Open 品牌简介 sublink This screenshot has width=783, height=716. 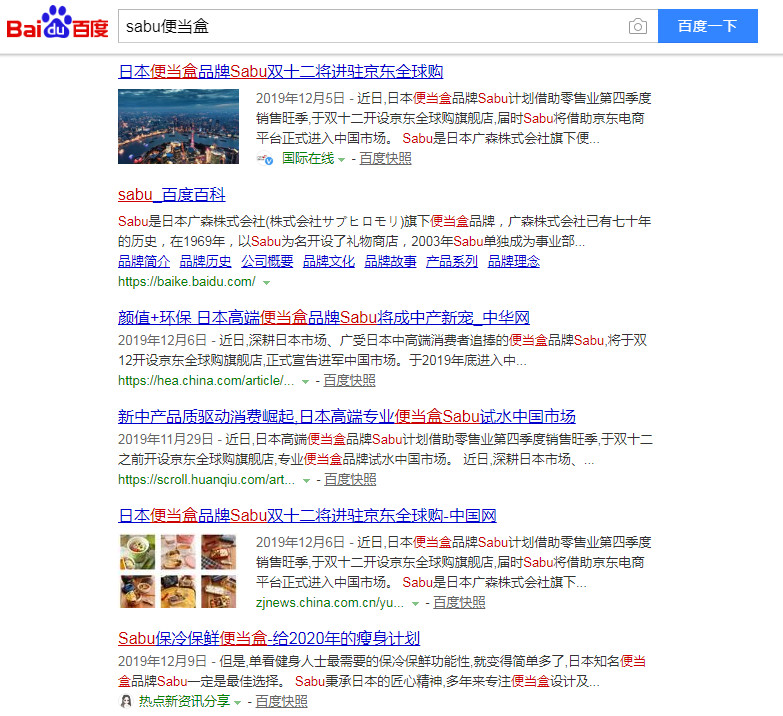pyautogui.click(x=144, y=261)
